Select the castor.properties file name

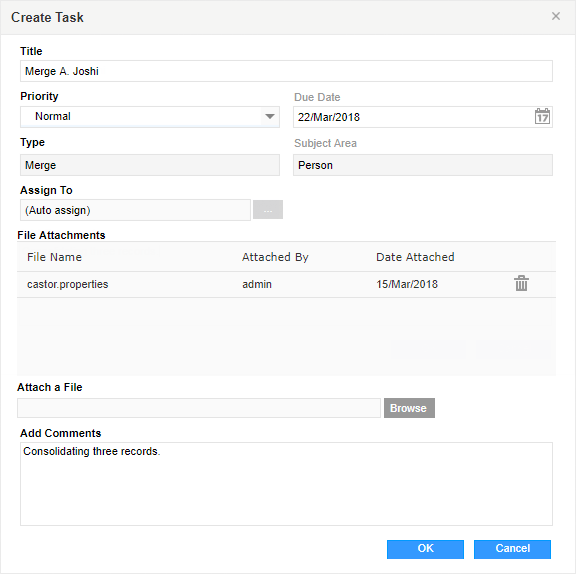pos(68,284)
